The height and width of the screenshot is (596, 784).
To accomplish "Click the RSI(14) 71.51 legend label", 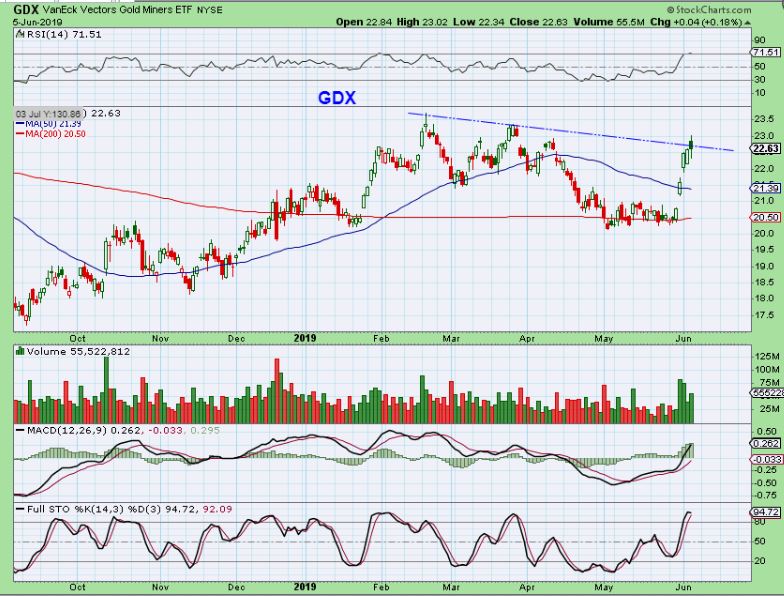I will point(64,34).
